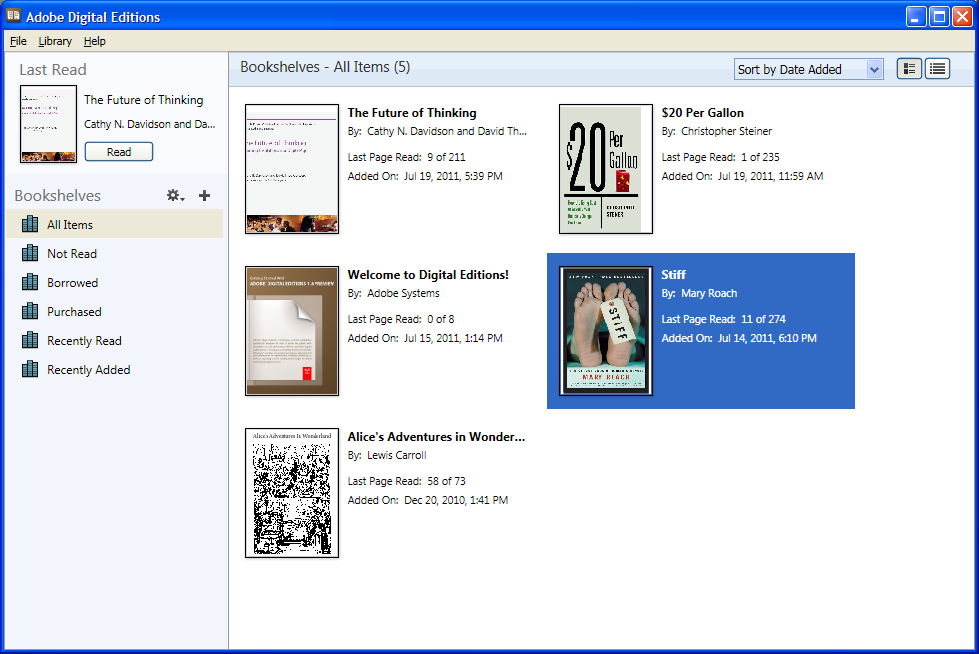Click 'Last Page Read: 58 of 73' text
The height and width of the screenshot is (654, 979).
[406, 482]
